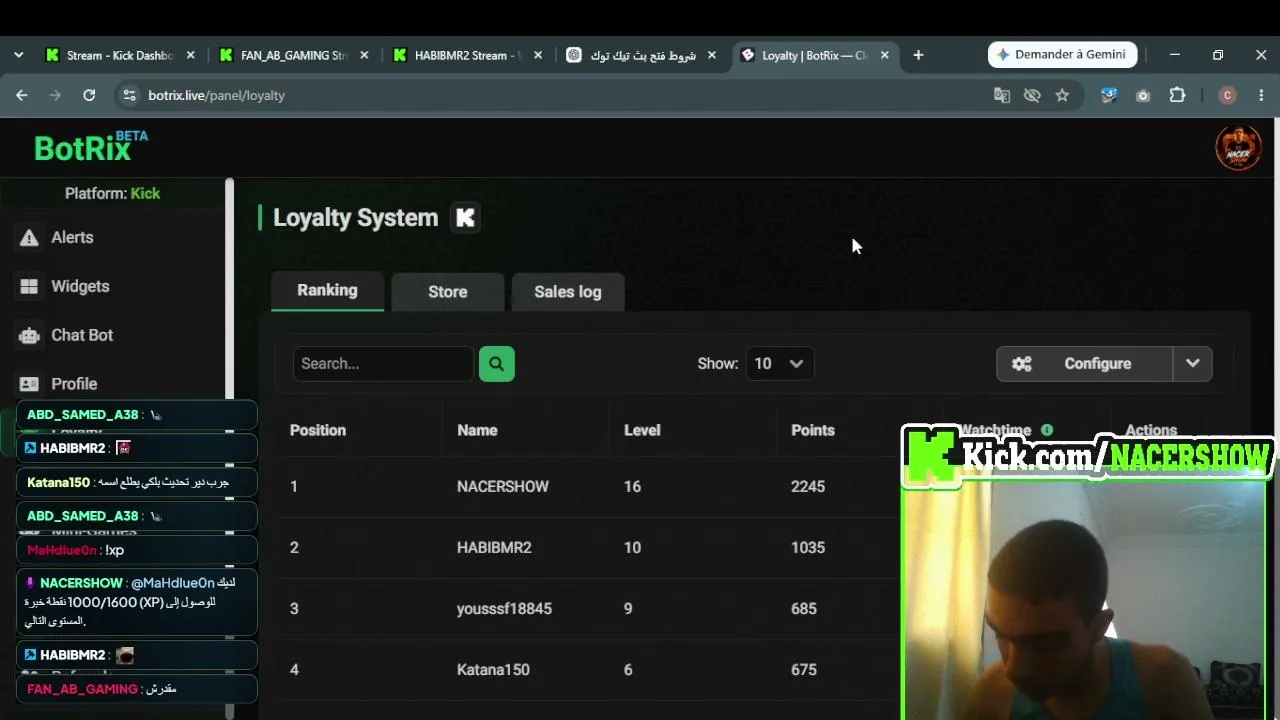Image resolution: width=1280 pixels, height=720 pixels.
Task: Close the FAN_AB_GAMING Stream tab
Action: coord(364,55)
